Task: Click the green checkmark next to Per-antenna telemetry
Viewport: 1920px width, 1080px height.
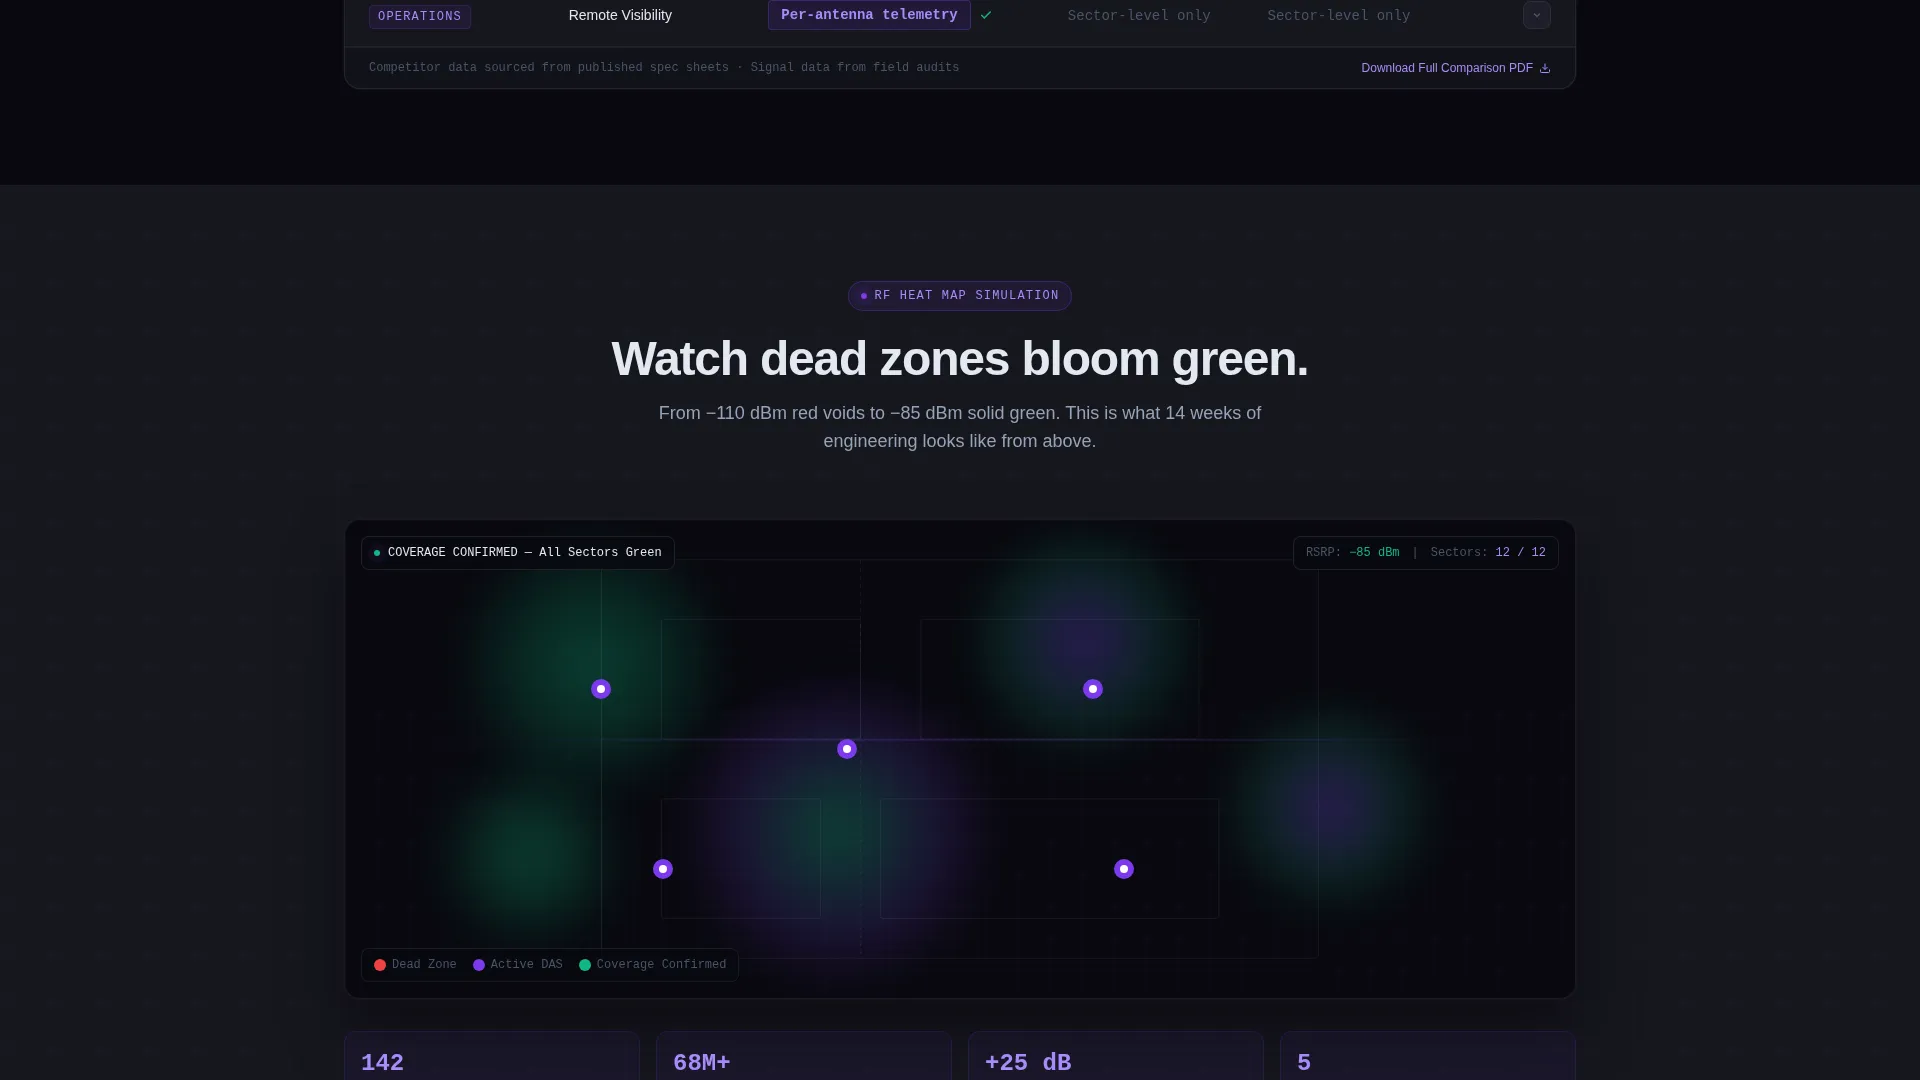Action: [986, 15]
